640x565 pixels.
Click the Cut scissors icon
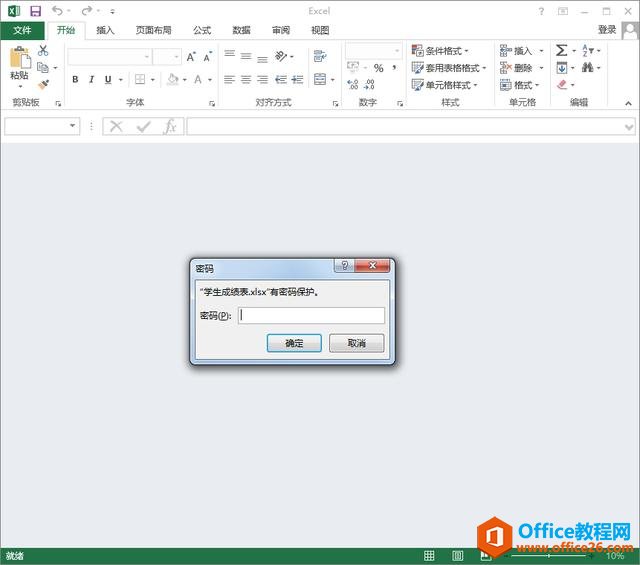point(43,50)
